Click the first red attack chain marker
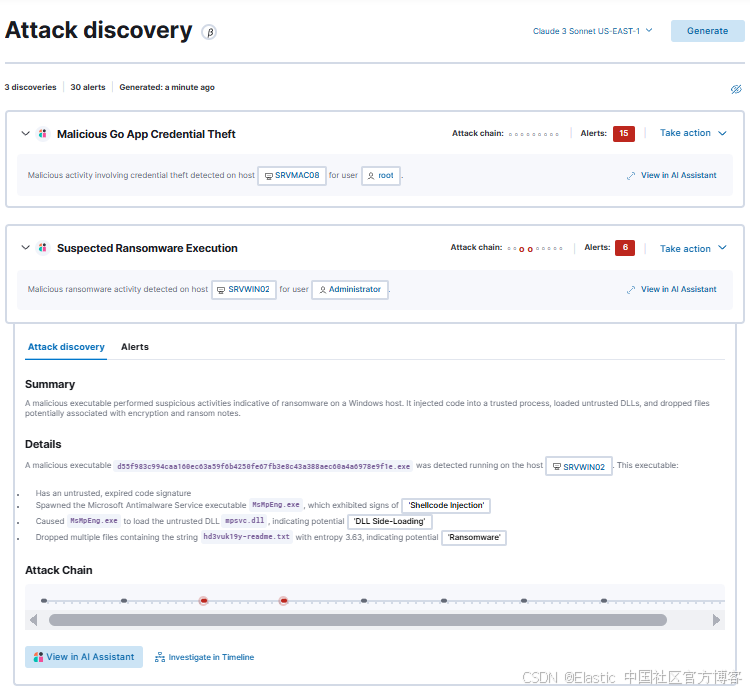 204,600
